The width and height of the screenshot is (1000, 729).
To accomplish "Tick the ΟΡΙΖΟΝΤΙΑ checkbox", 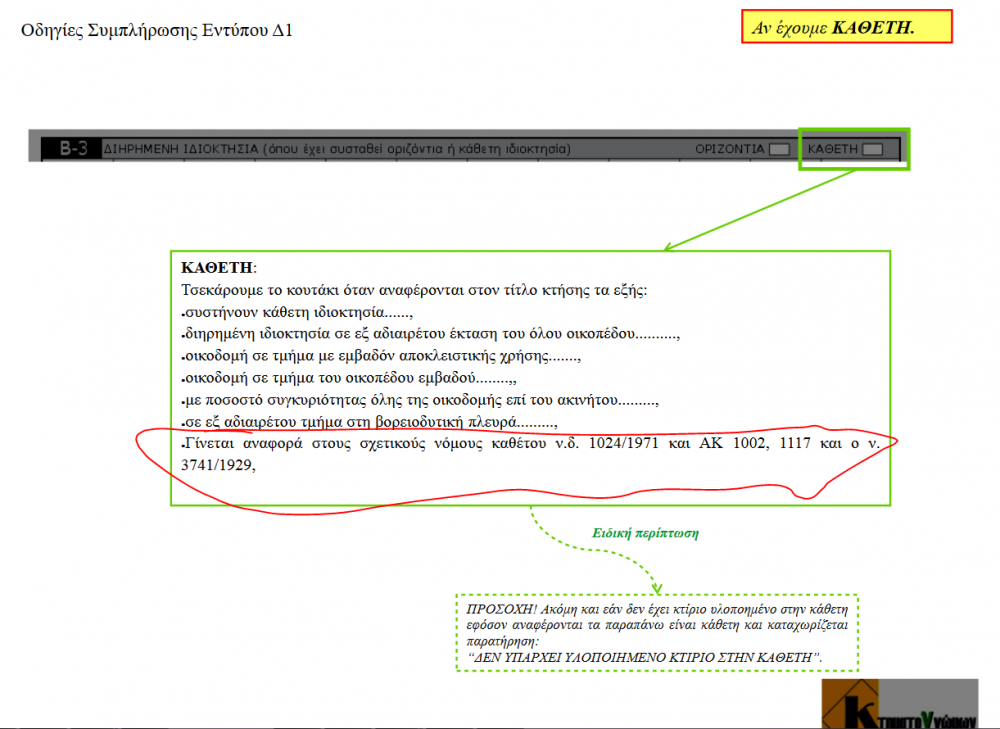I will 779,149.
